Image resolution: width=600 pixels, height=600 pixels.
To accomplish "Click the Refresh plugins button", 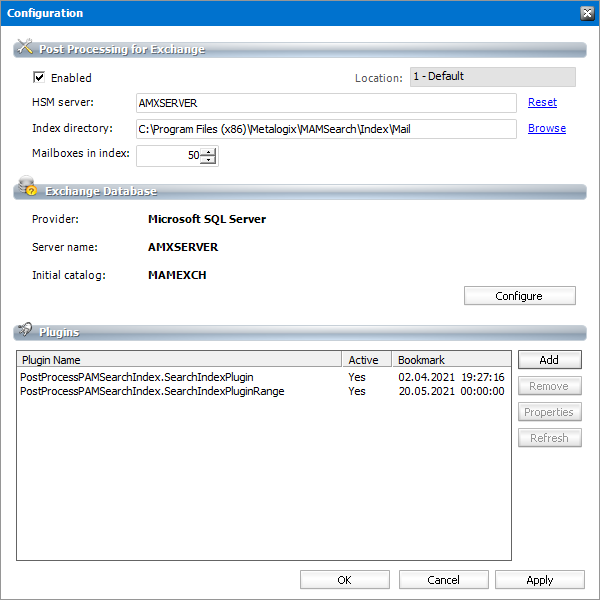I will (x=549, y=437).
